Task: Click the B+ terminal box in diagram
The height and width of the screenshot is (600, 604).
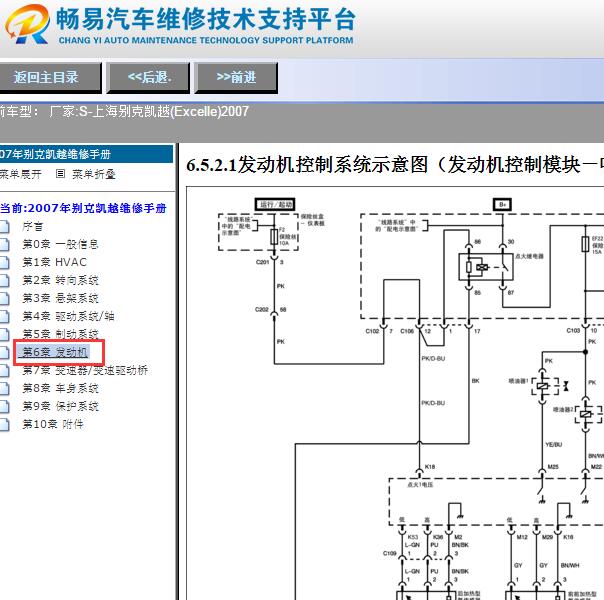Action: (x=502, y=204)
